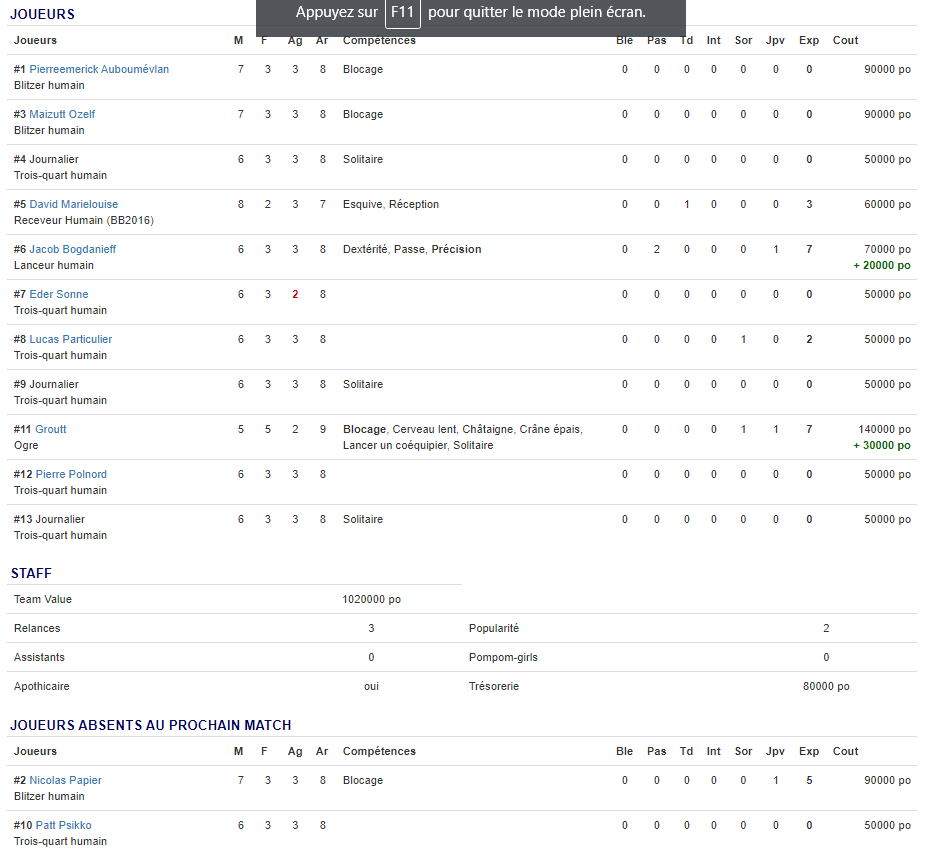Open player Pierreemerick Auboumévlan's profile link
Screen dimensions: 925x856
(99, 69)
